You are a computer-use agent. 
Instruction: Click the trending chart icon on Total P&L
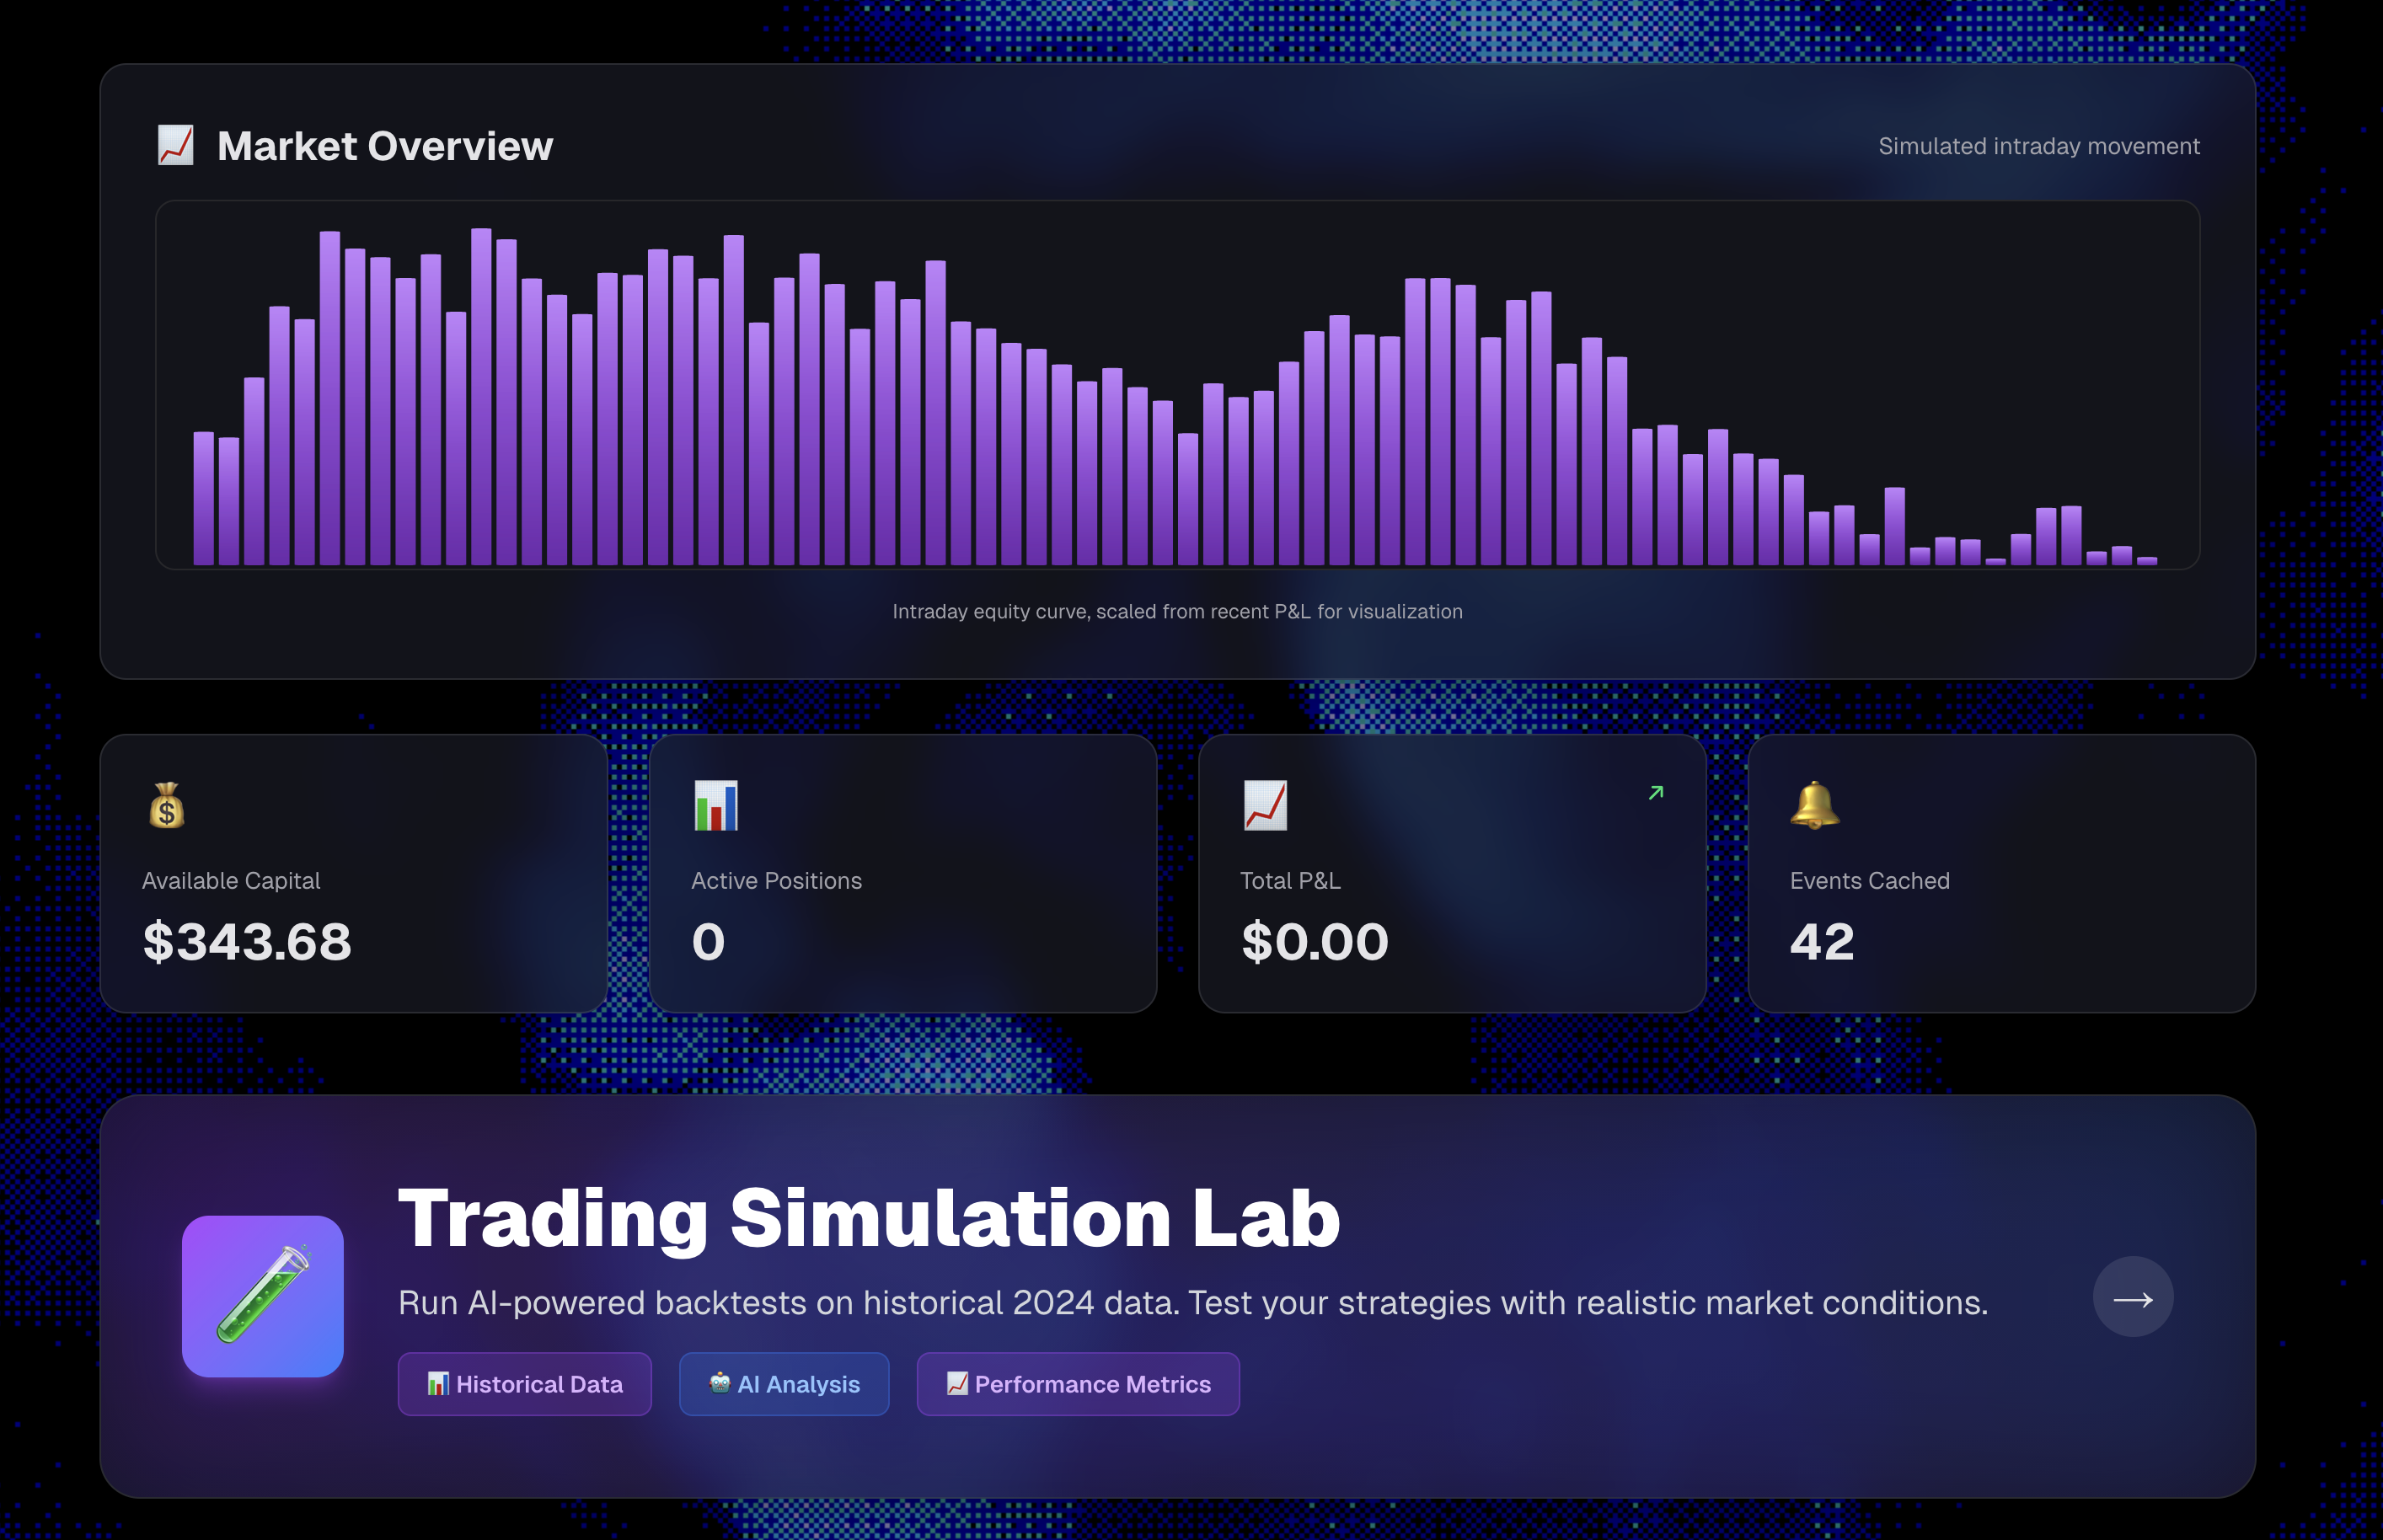[x=1265, y=806]
